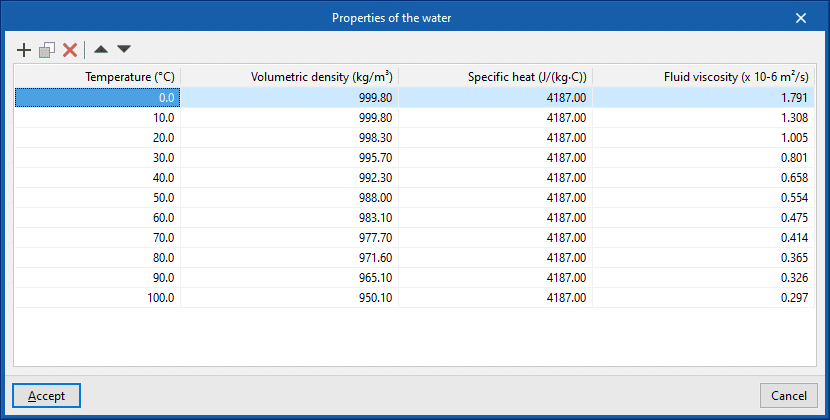
Task: Move row down with the down arrow
Action: tap(124, 49)
